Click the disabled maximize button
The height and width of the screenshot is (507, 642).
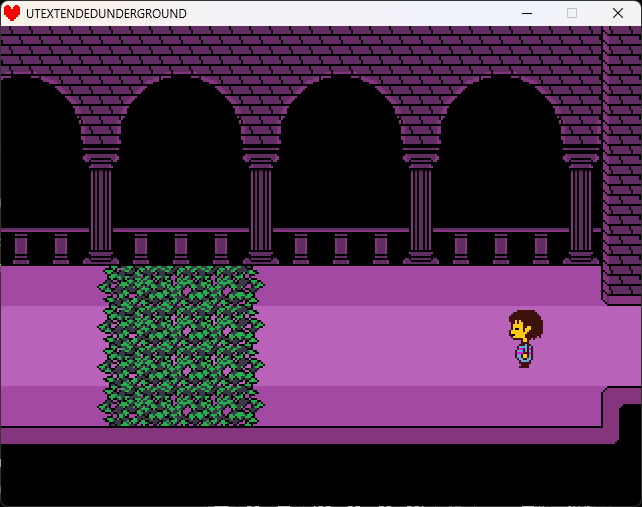(x=572, y=13)
